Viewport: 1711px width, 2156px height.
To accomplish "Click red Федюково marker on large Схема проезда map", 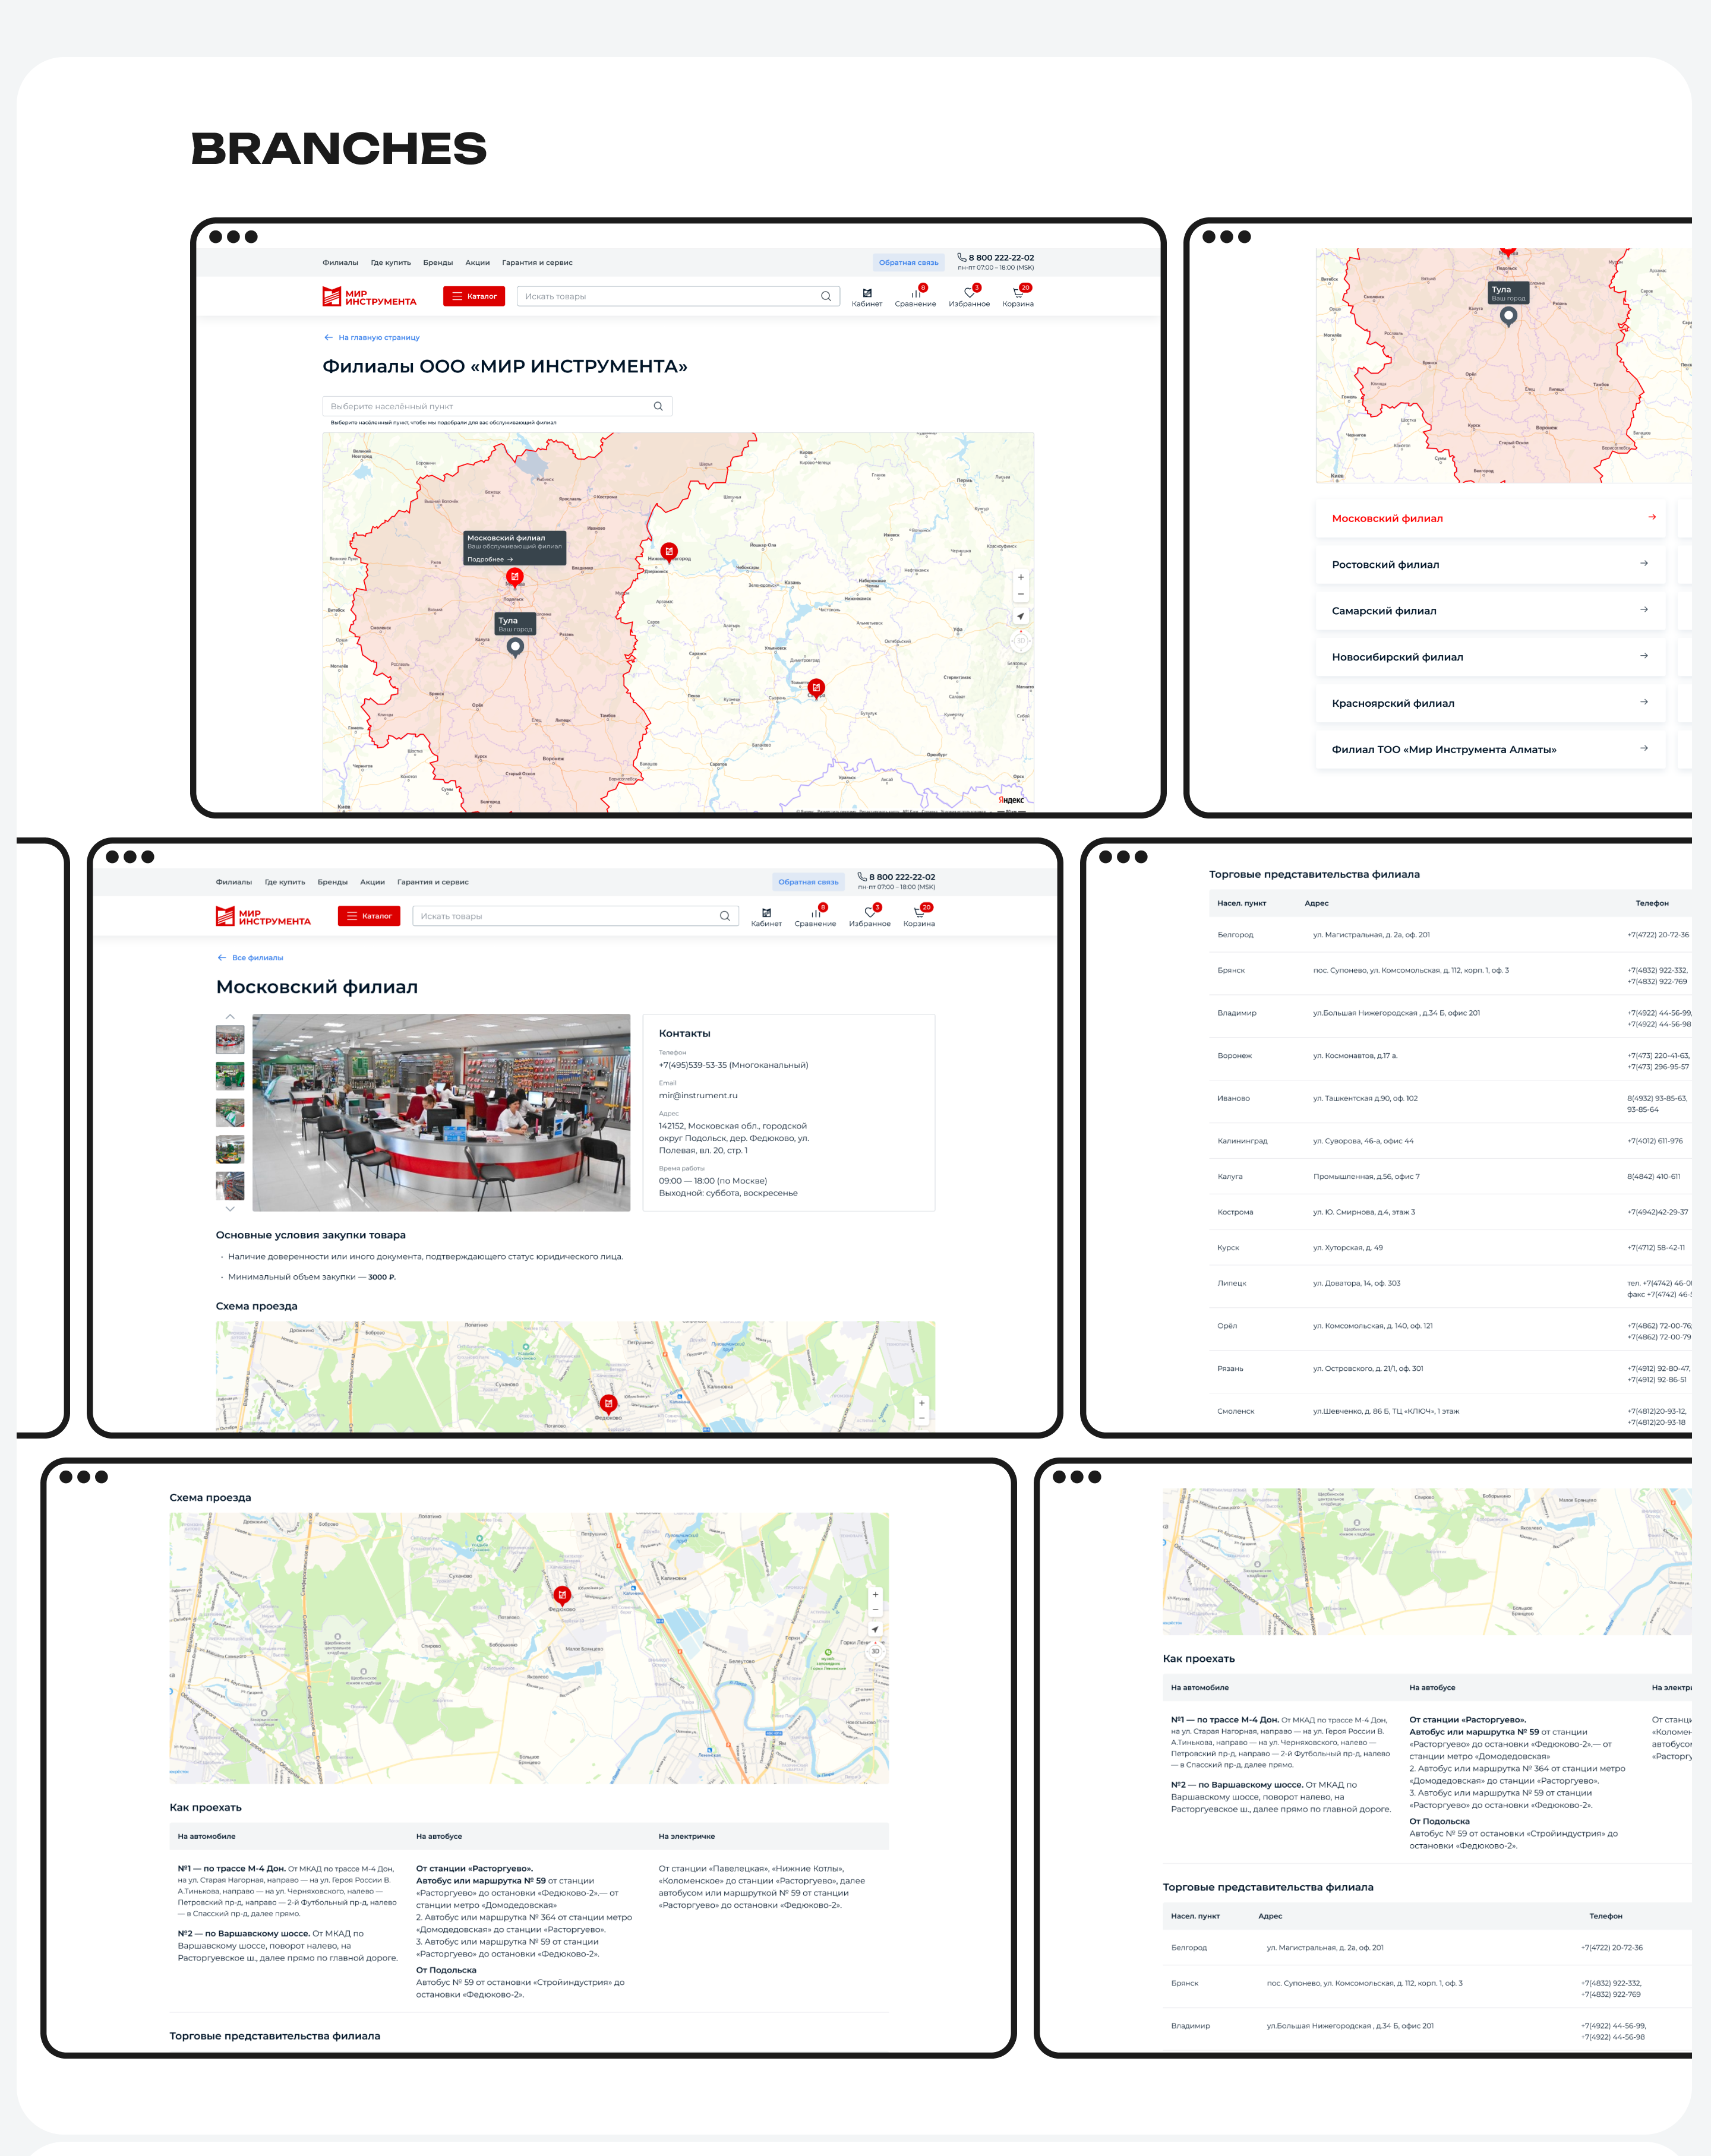I will (x=562, y=1595).
